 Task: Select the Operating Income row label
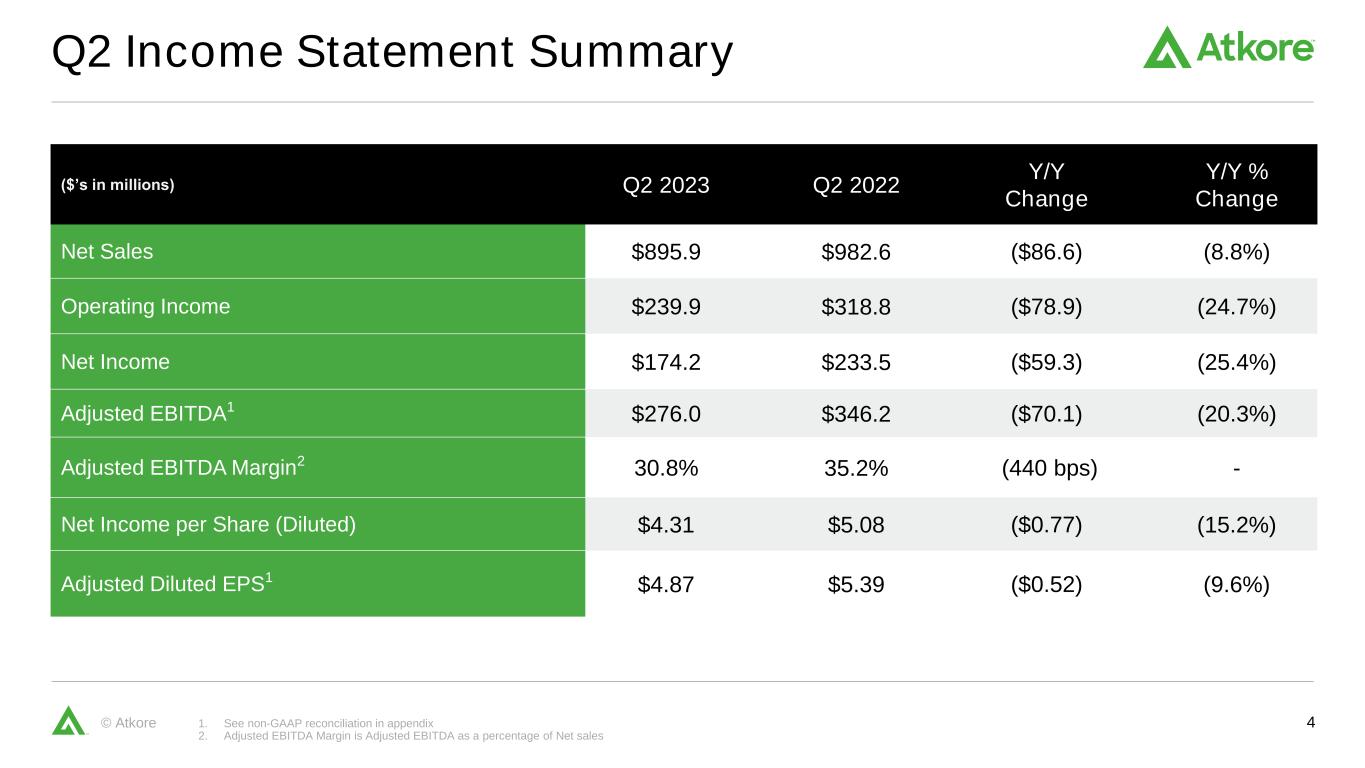[145, 307]
